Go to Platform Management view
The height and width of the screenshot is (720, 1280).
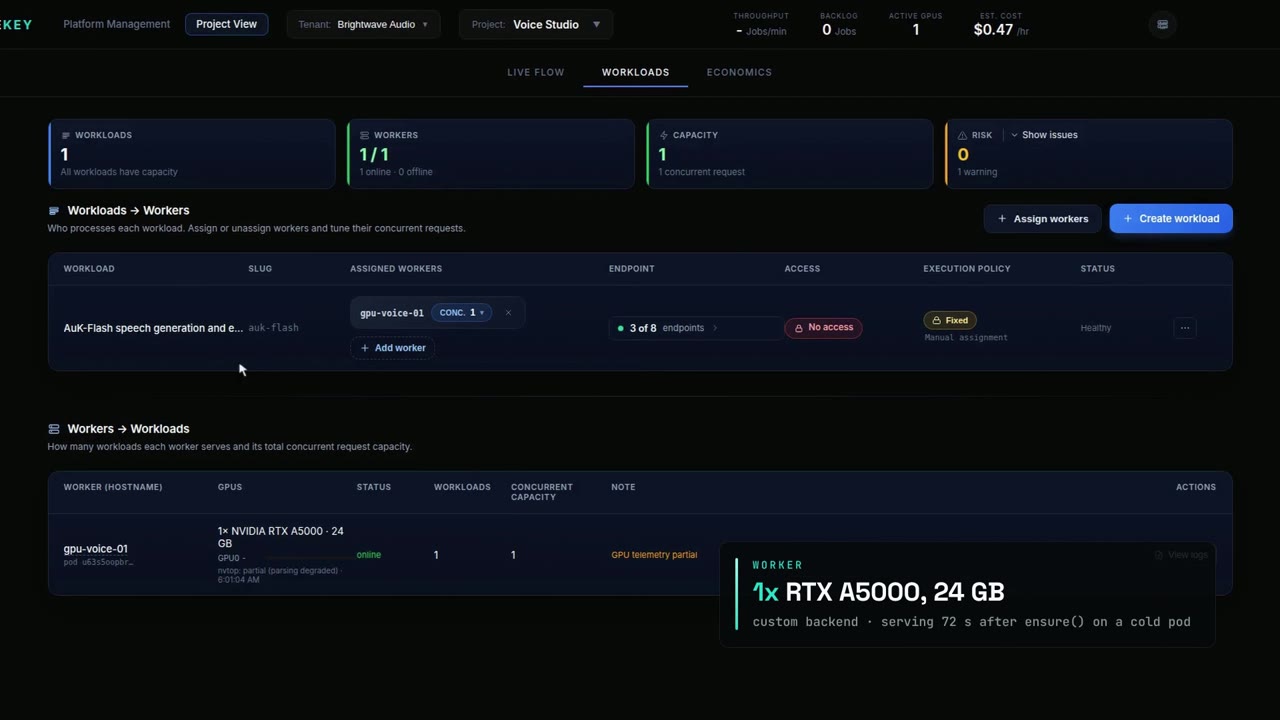click(117, 24)
